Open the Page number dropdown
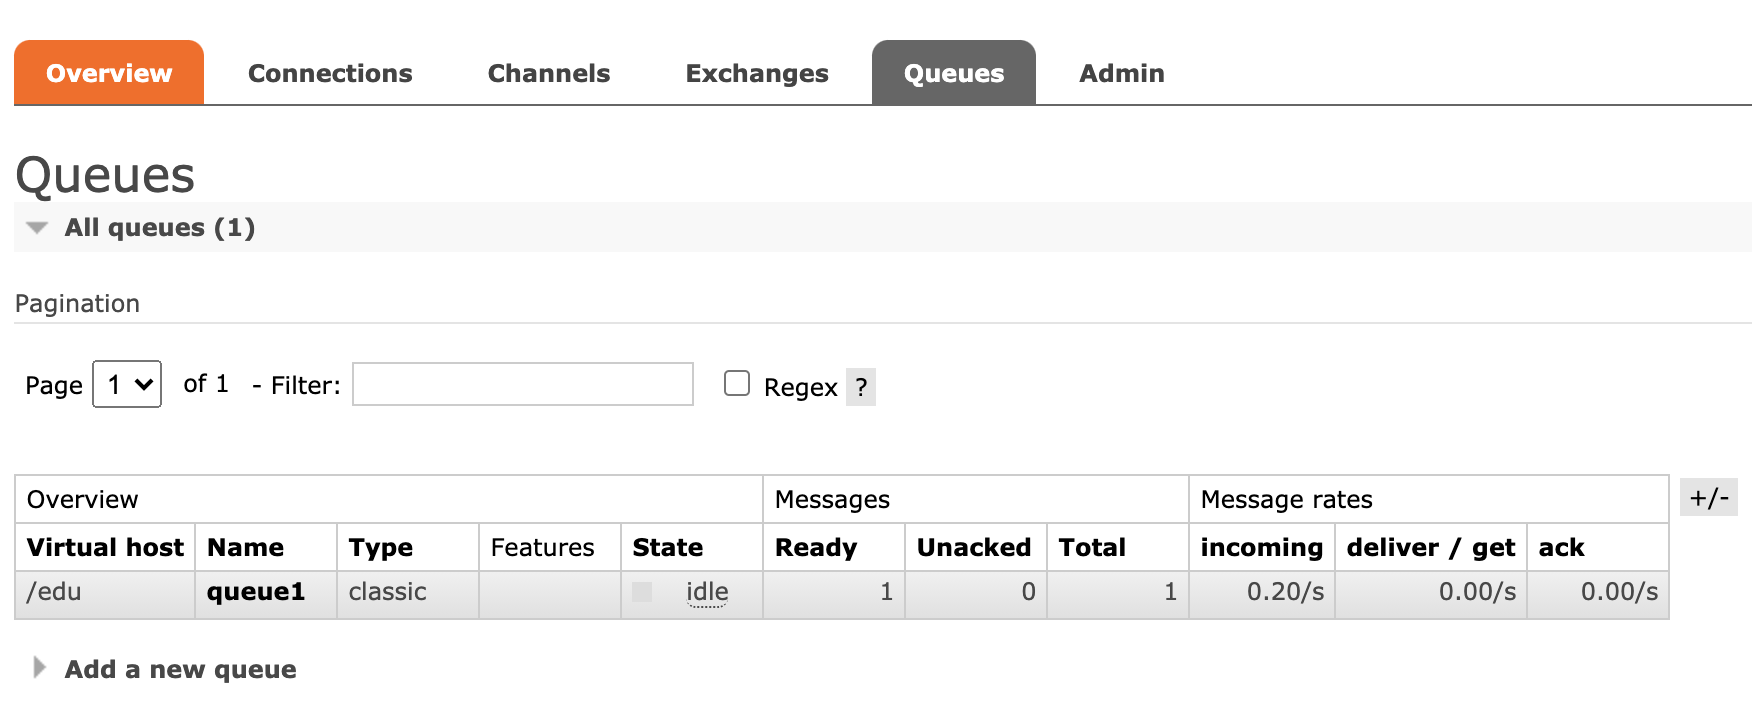 coord(127,384)
